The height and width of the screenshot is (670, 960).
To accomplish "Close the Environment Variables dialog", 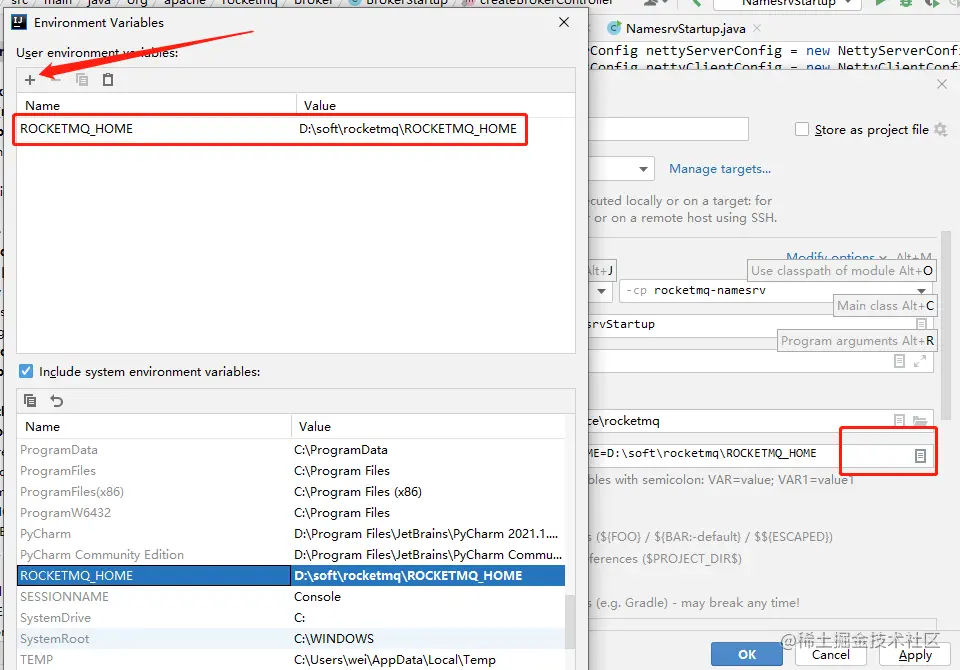I will 564,22.
